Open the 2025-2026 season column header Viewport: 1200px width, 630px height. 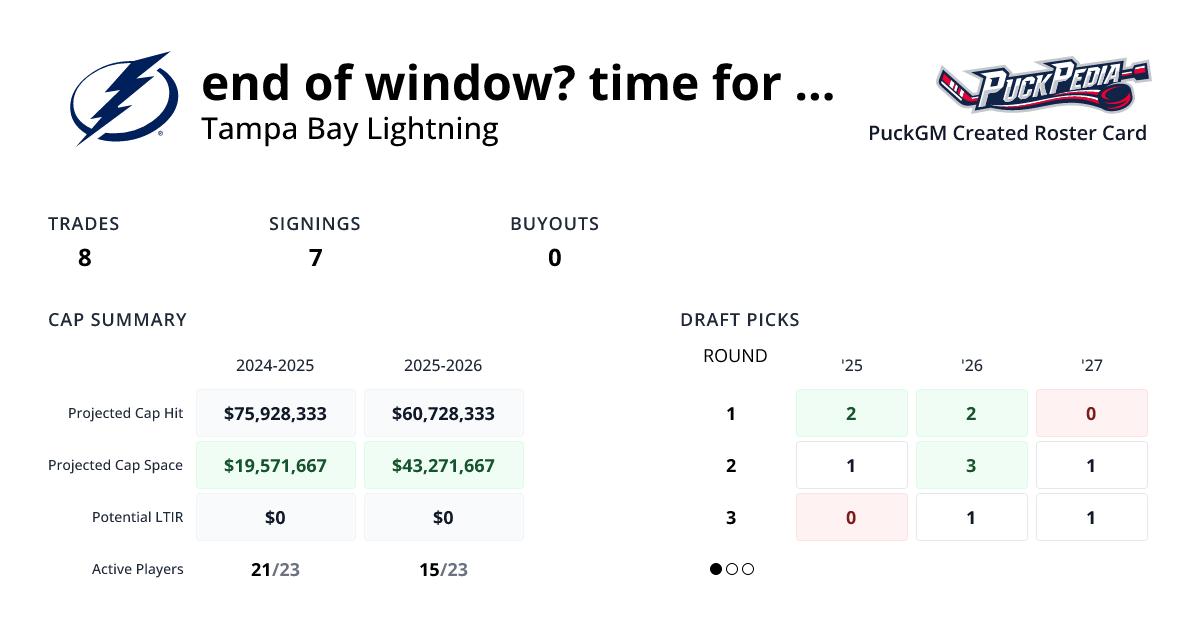pos(443,365)
